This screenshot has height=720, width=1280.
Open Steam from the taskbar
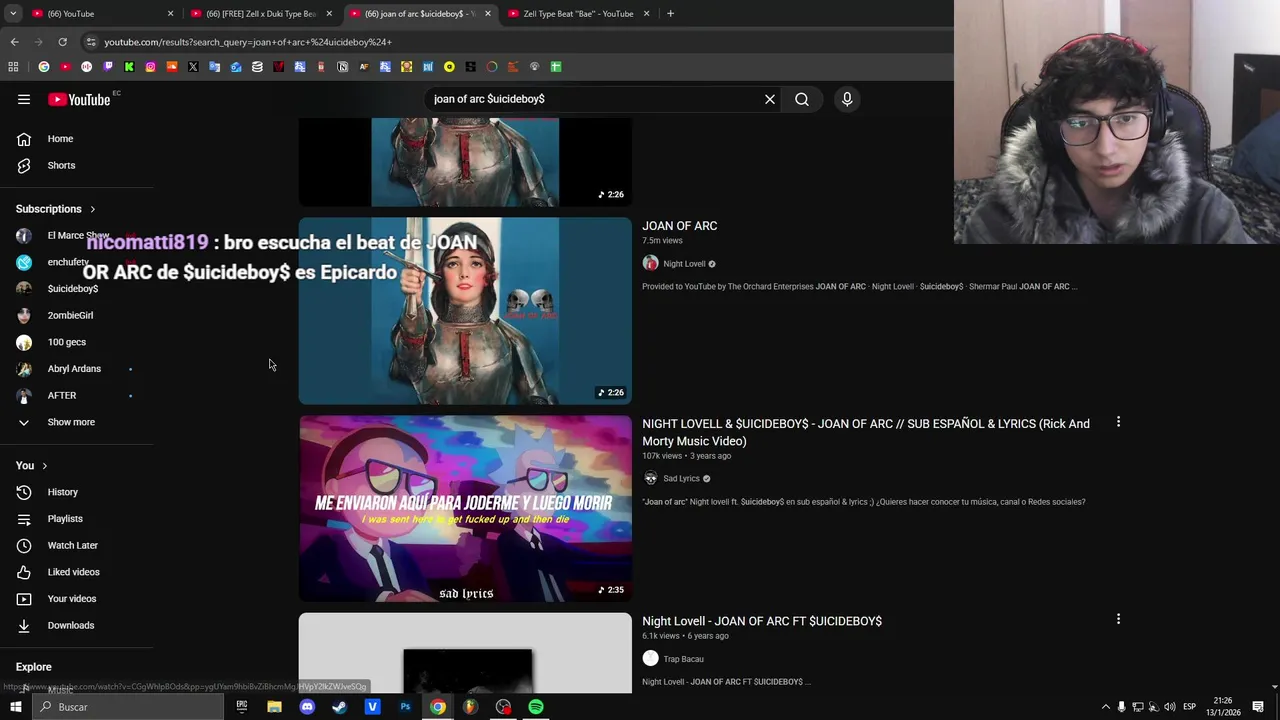click(x=339, y=707)
